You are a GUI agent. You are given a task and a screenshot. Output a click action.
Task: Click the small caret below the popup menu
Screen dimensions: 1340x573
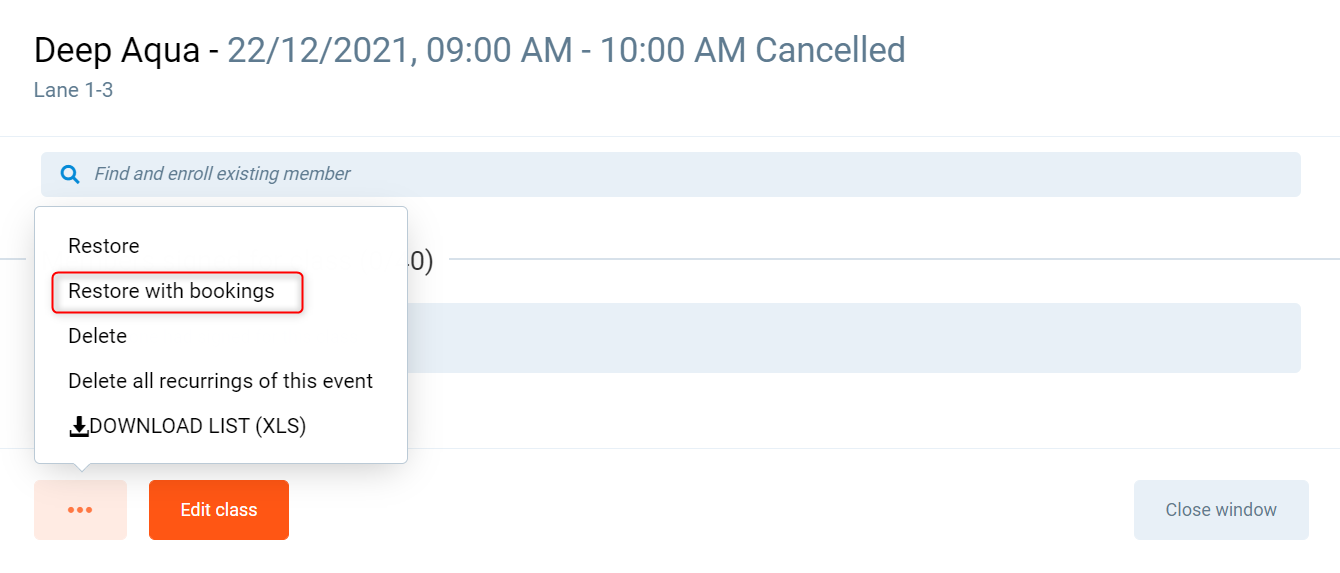[x=81, y=467]
